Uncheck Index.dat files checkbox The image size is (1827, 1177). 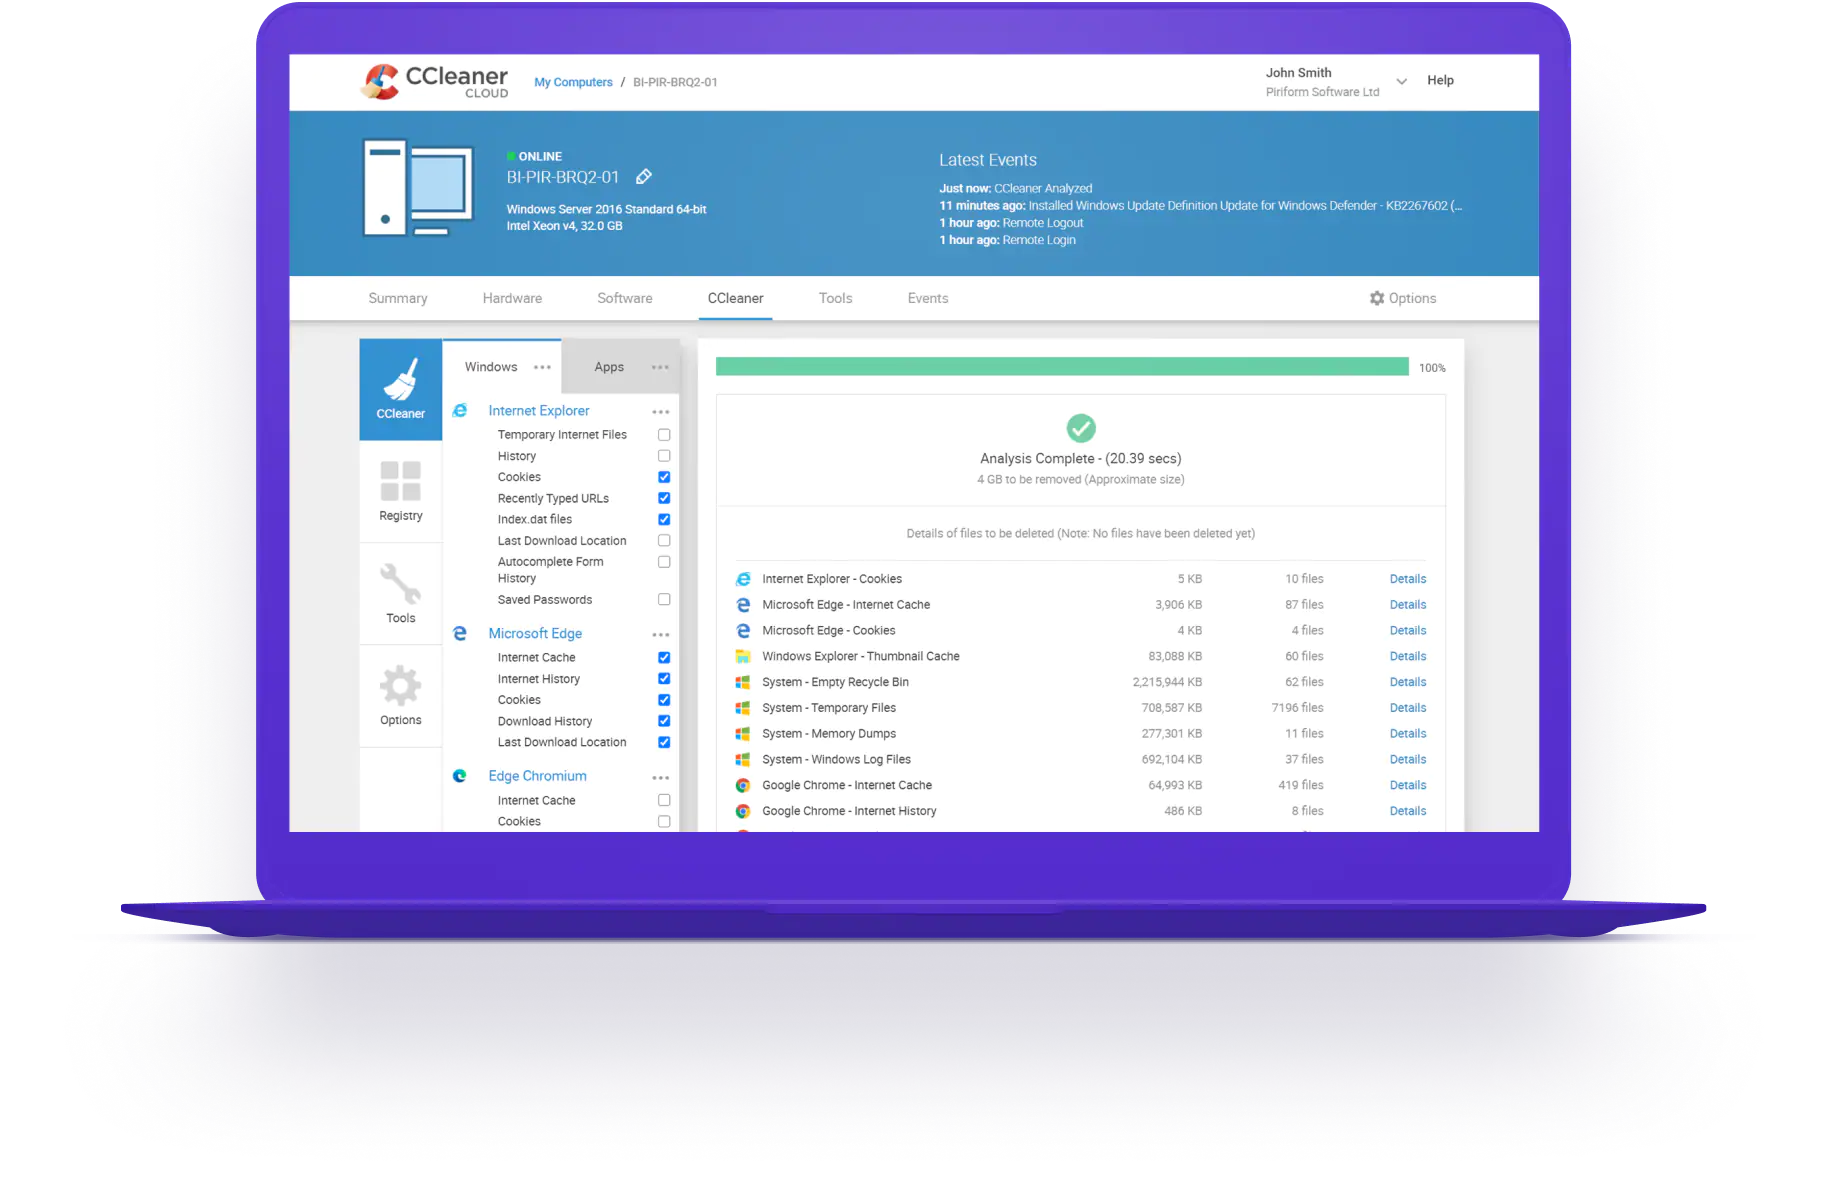pos(664,520)
